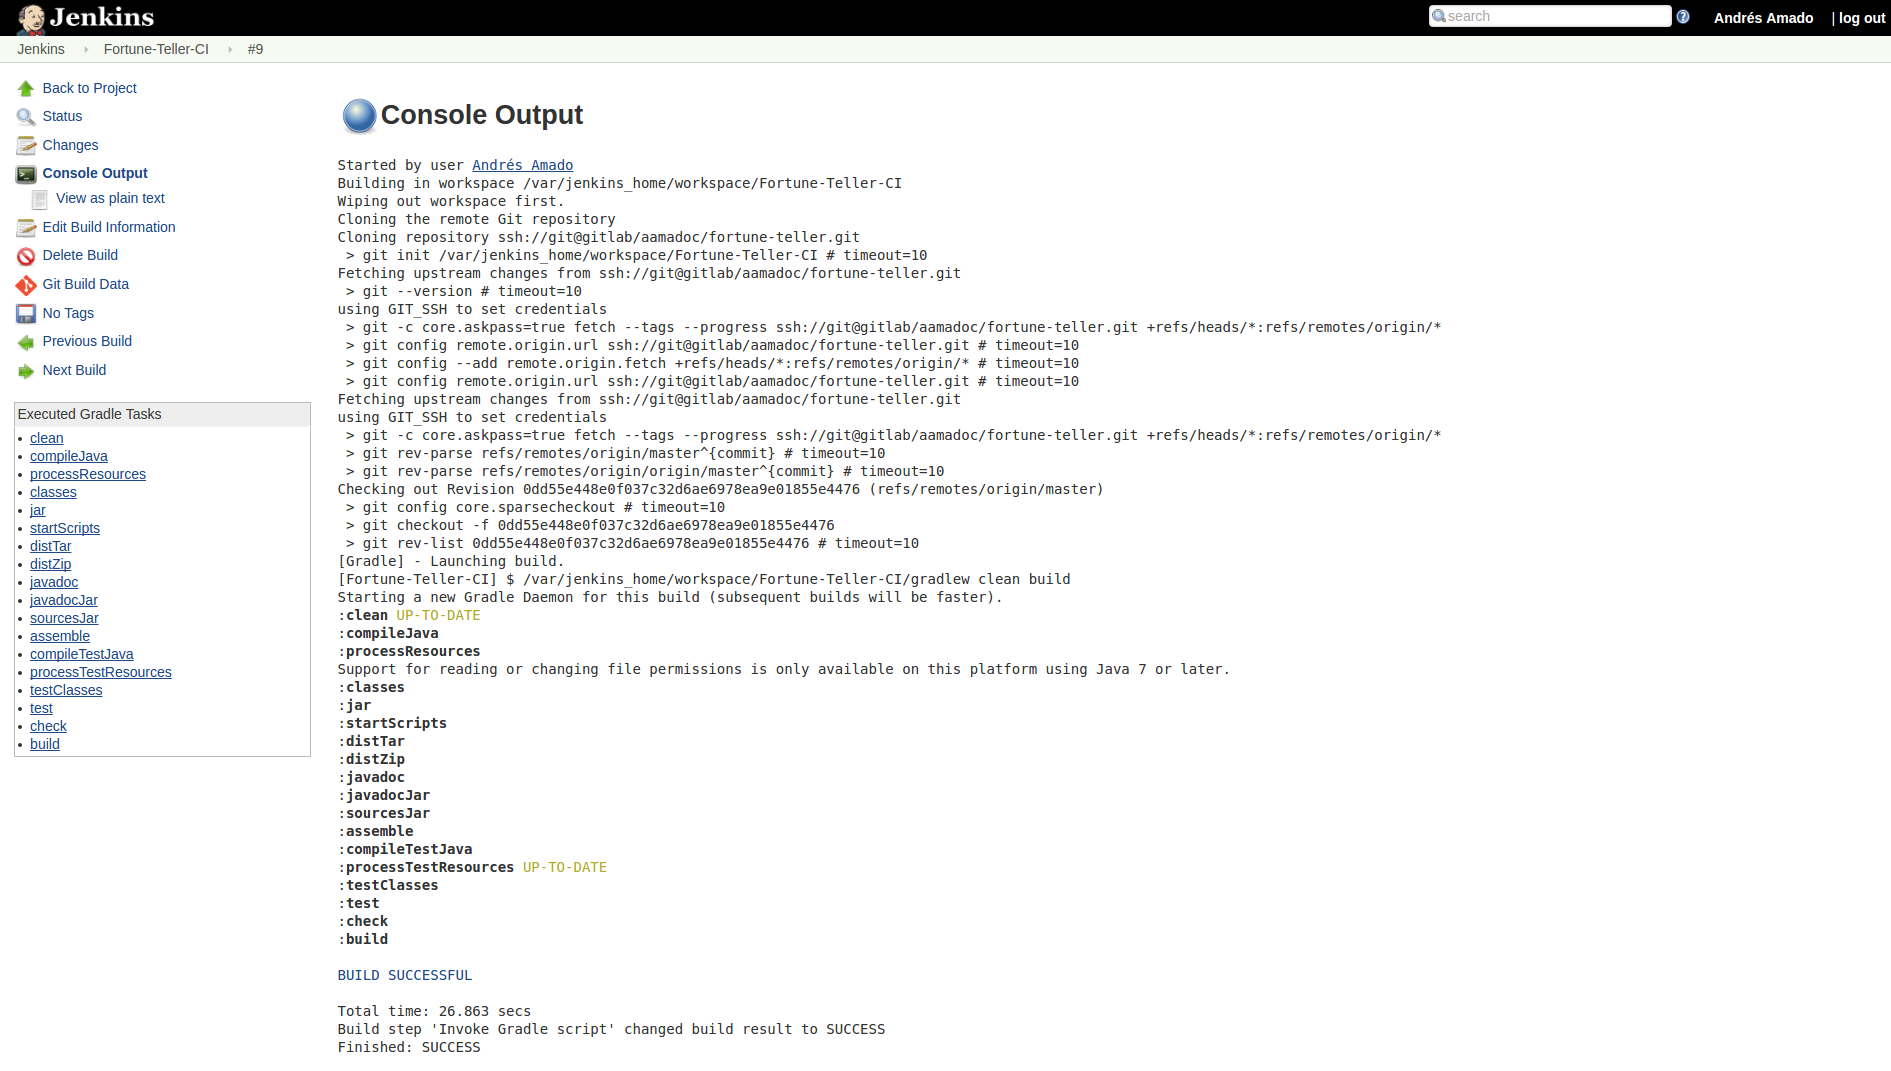Click the Changes notepad icon

26,146
